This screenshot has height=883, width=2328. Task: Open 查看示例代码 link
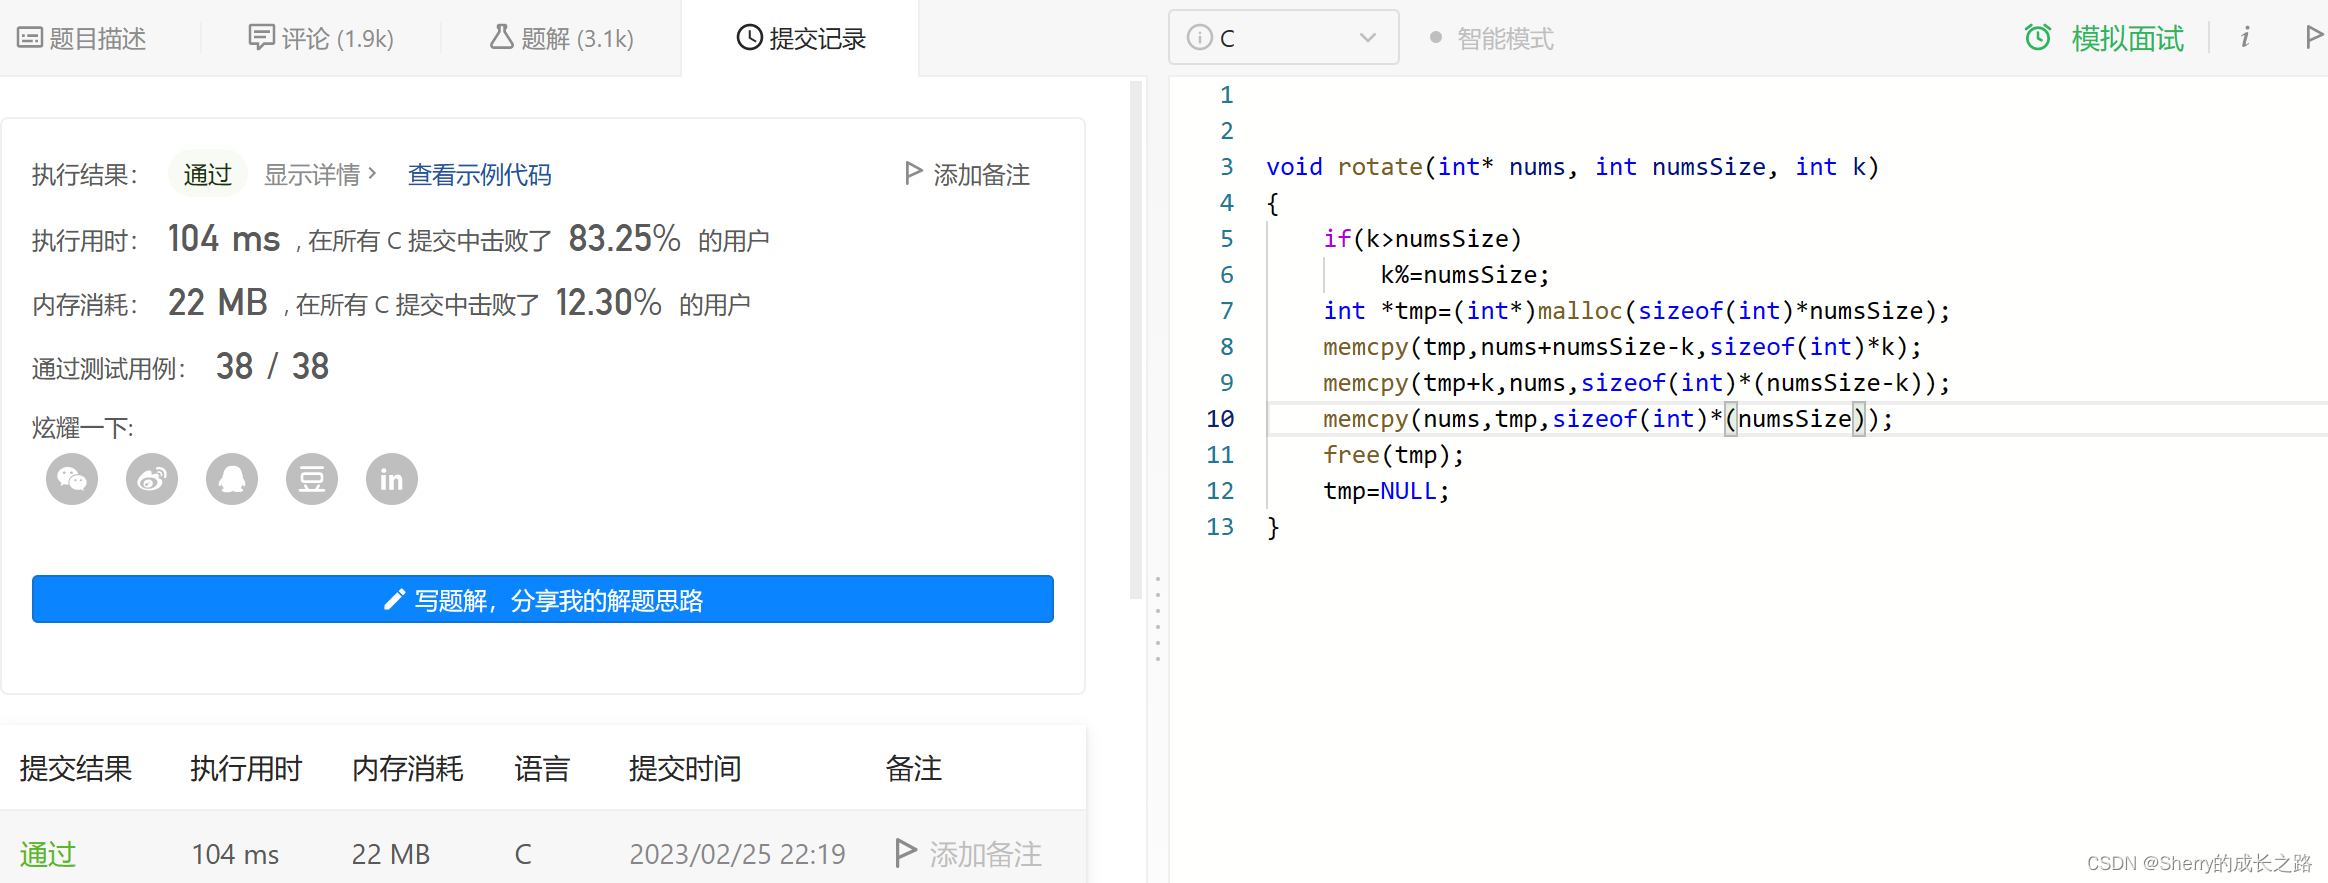480,174
